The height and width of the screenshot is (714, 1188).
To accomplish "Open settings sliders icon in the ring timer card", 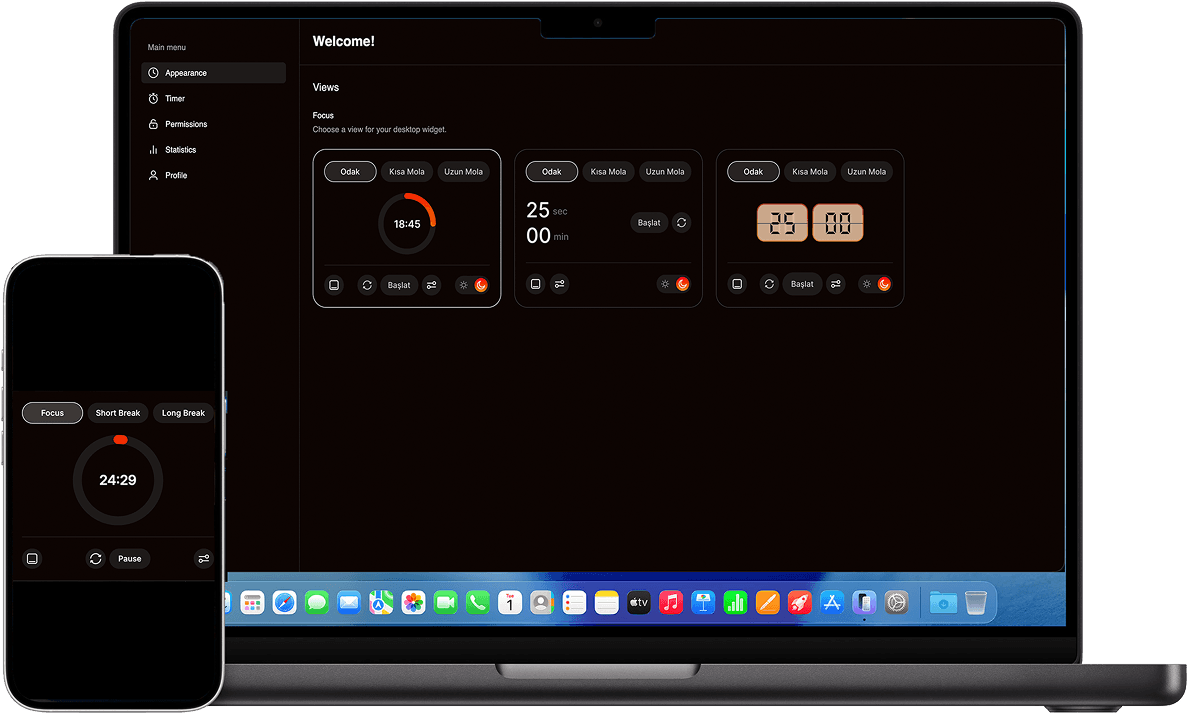I will [x=431, y=285].
